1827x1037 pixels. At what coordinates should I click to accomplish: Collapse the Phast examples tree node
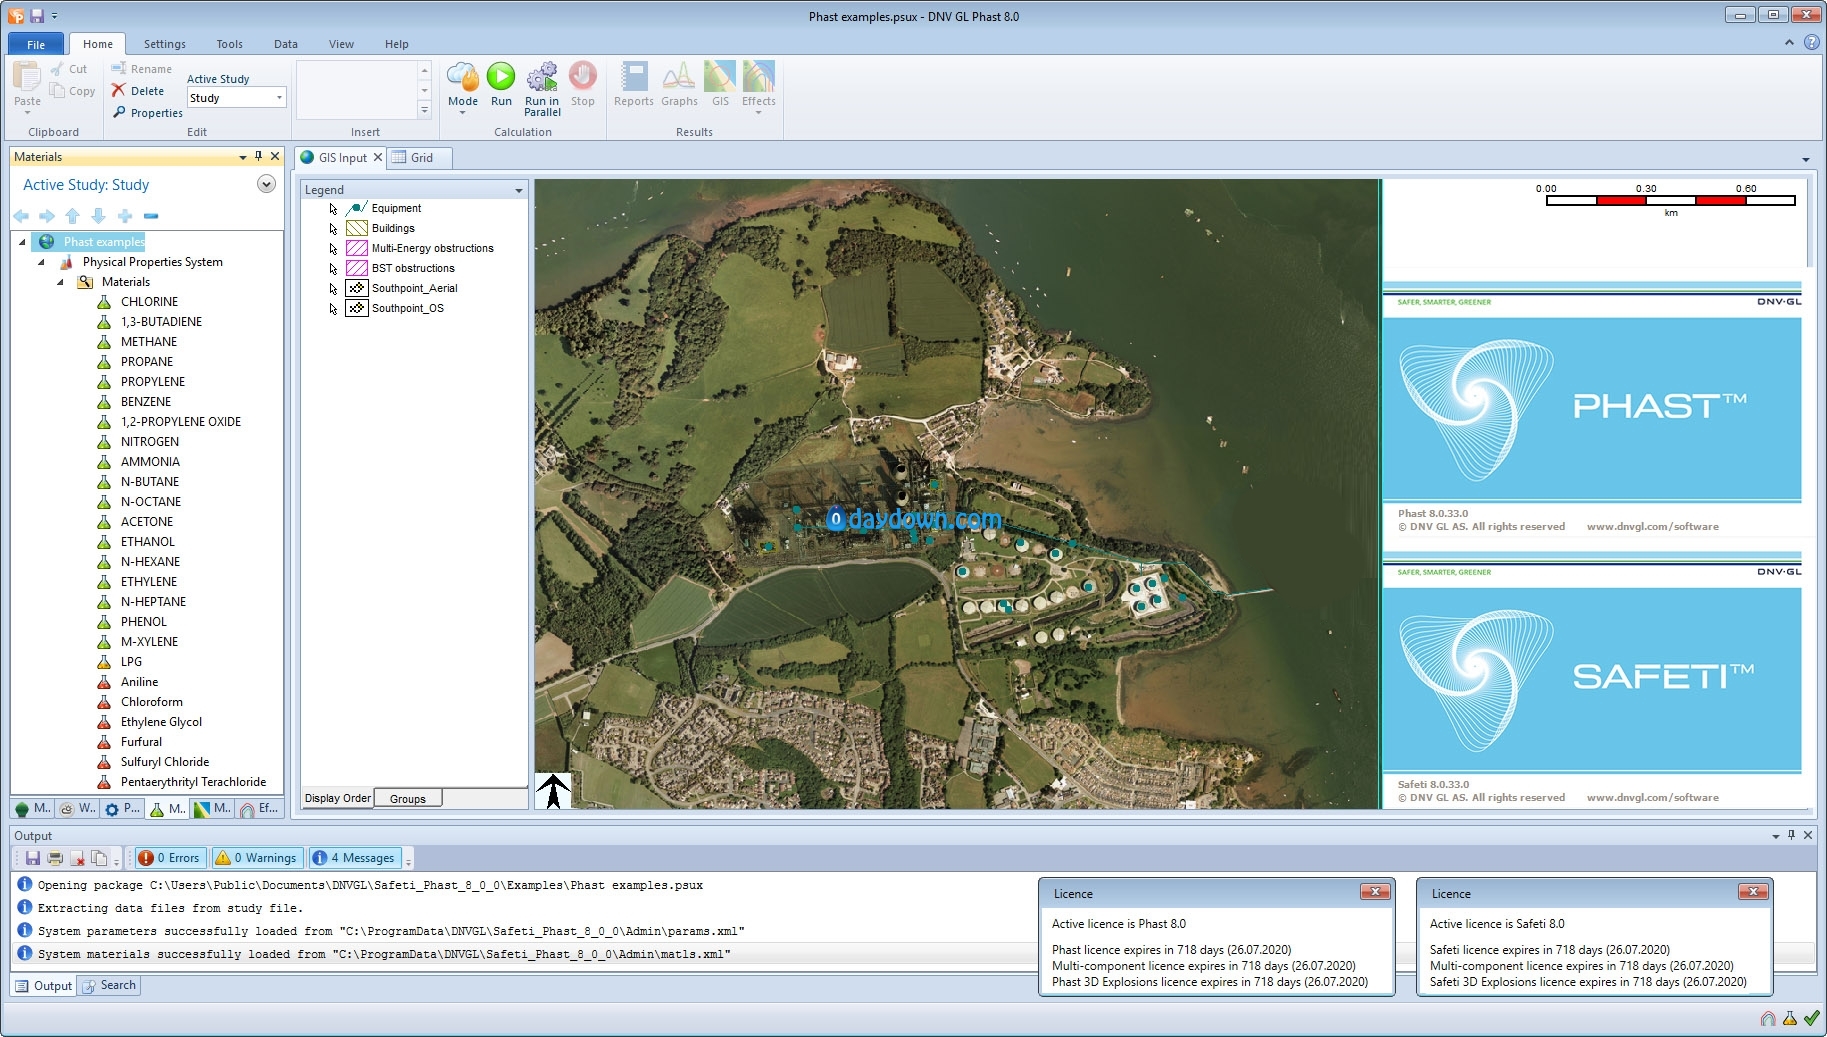point(22,242)
